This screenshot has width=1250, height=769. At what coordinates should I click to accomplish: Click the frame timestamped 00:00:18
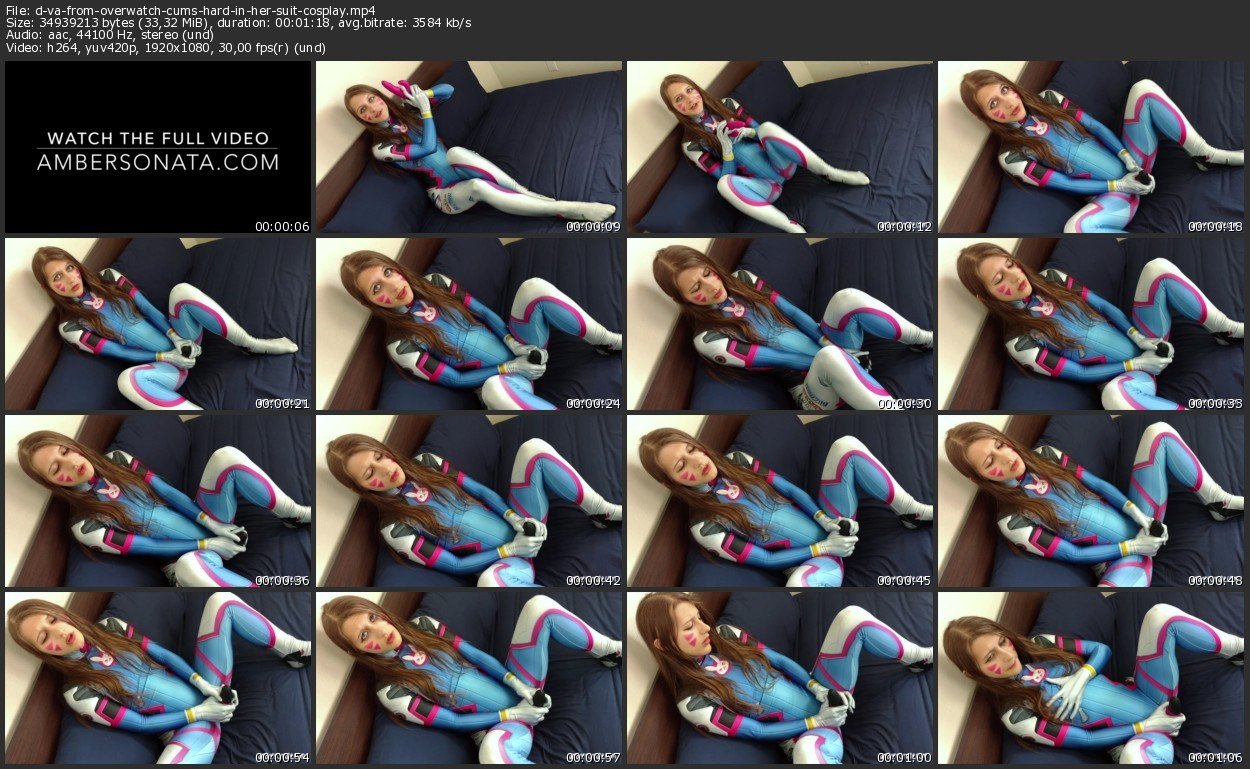[1091, 148]
